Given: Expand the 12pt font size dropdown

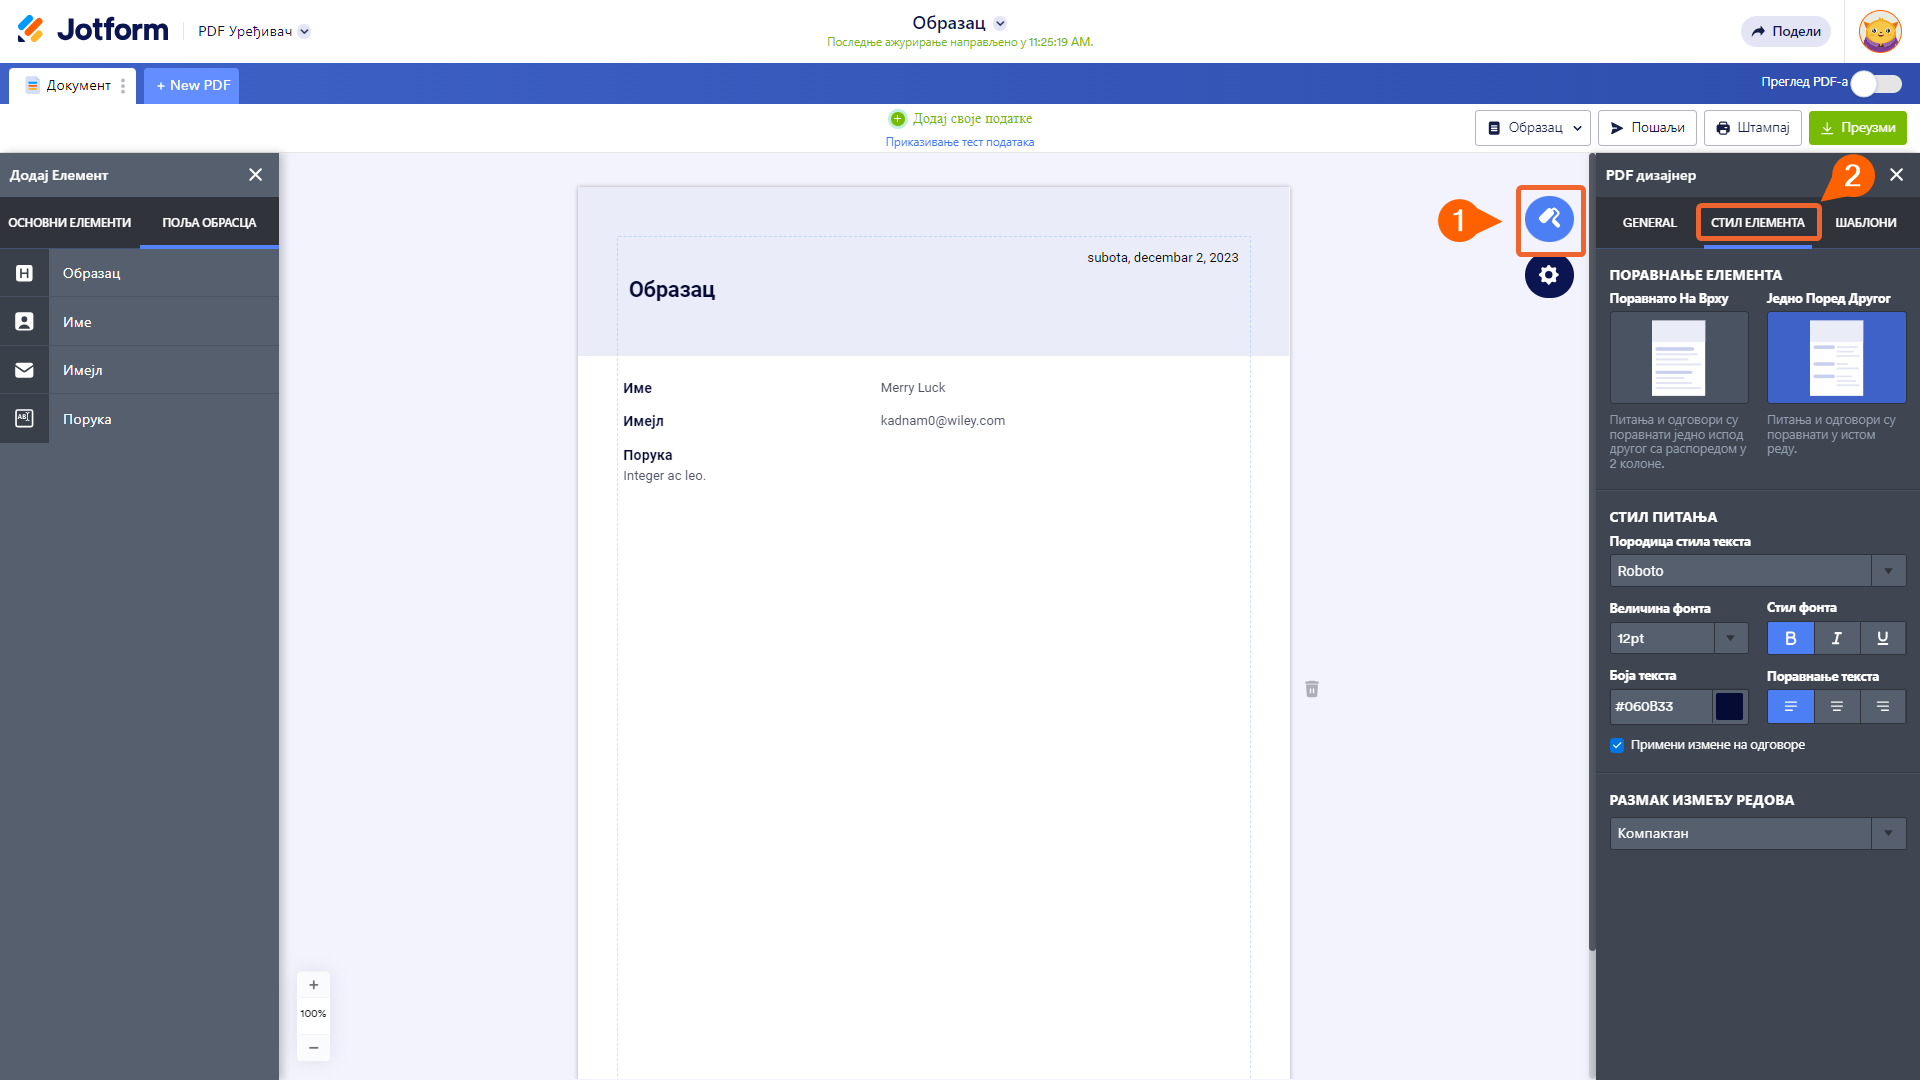Looking at the screenshot, I should 1678,638.
